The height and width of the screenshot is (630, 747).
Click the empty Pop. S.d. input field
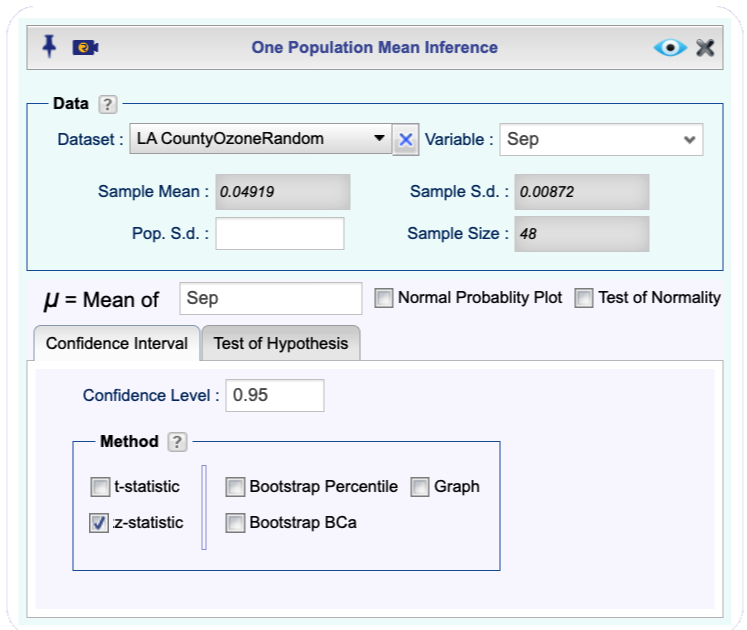click(280, 234)
